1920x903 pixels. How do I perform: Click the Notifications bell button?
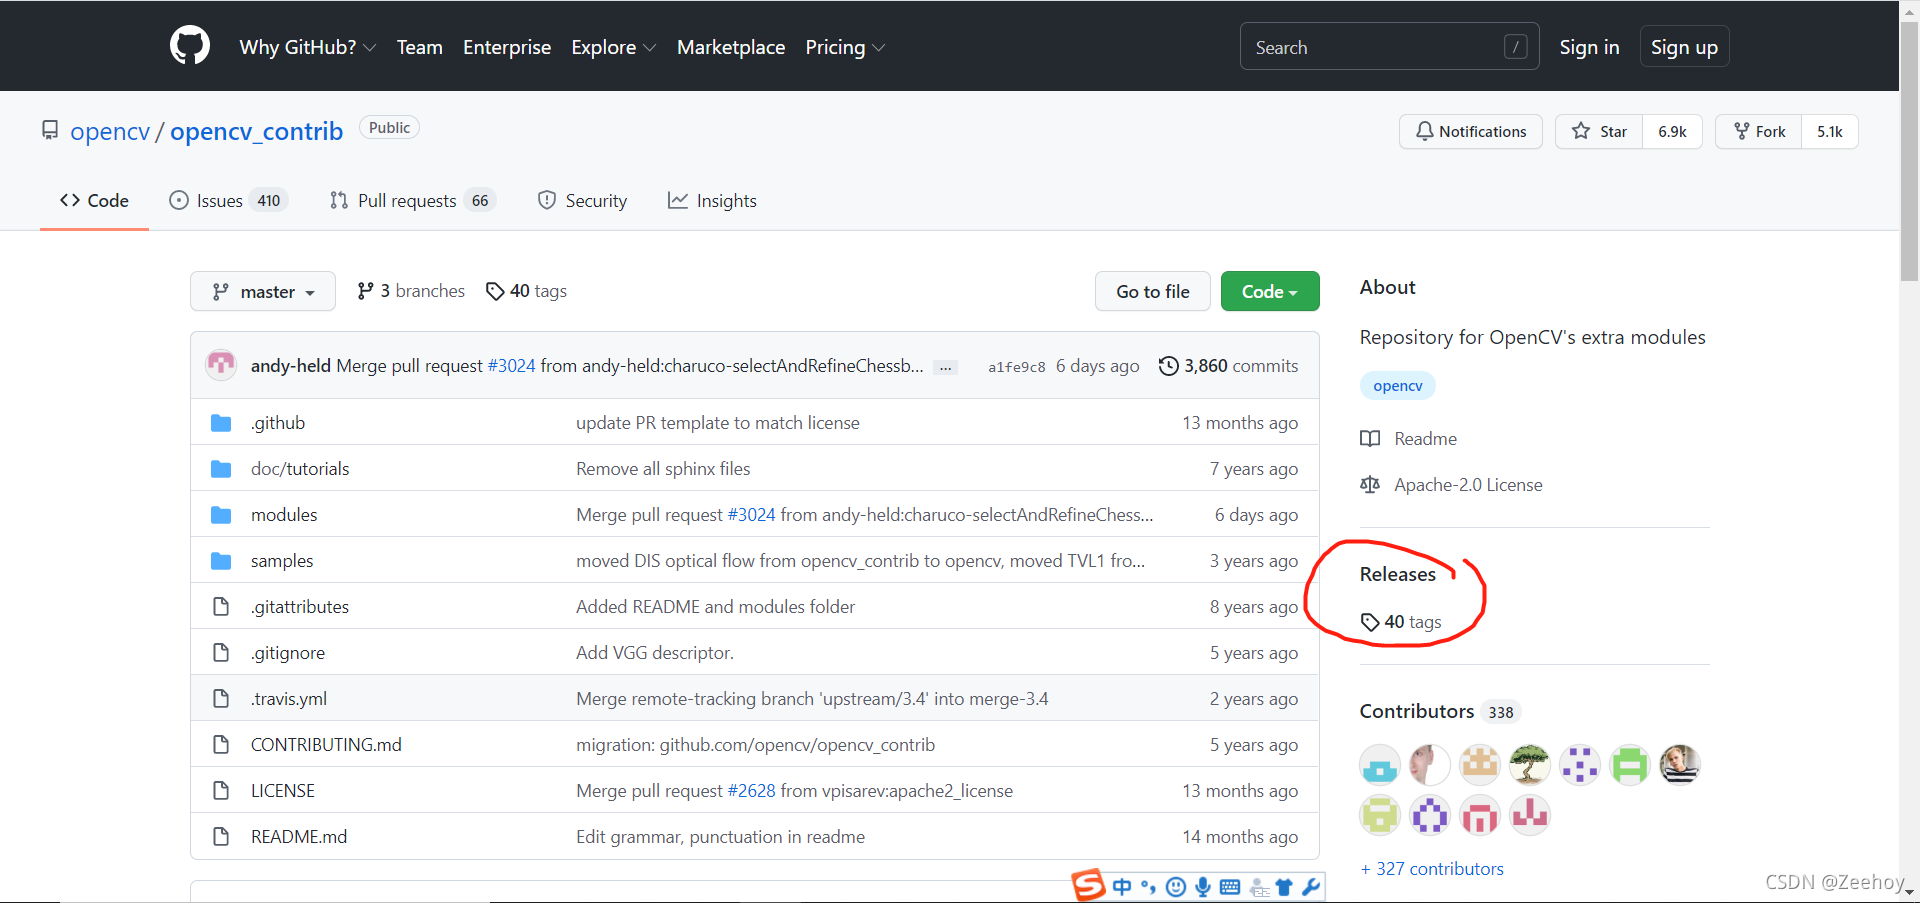[x=1470, y=131]
